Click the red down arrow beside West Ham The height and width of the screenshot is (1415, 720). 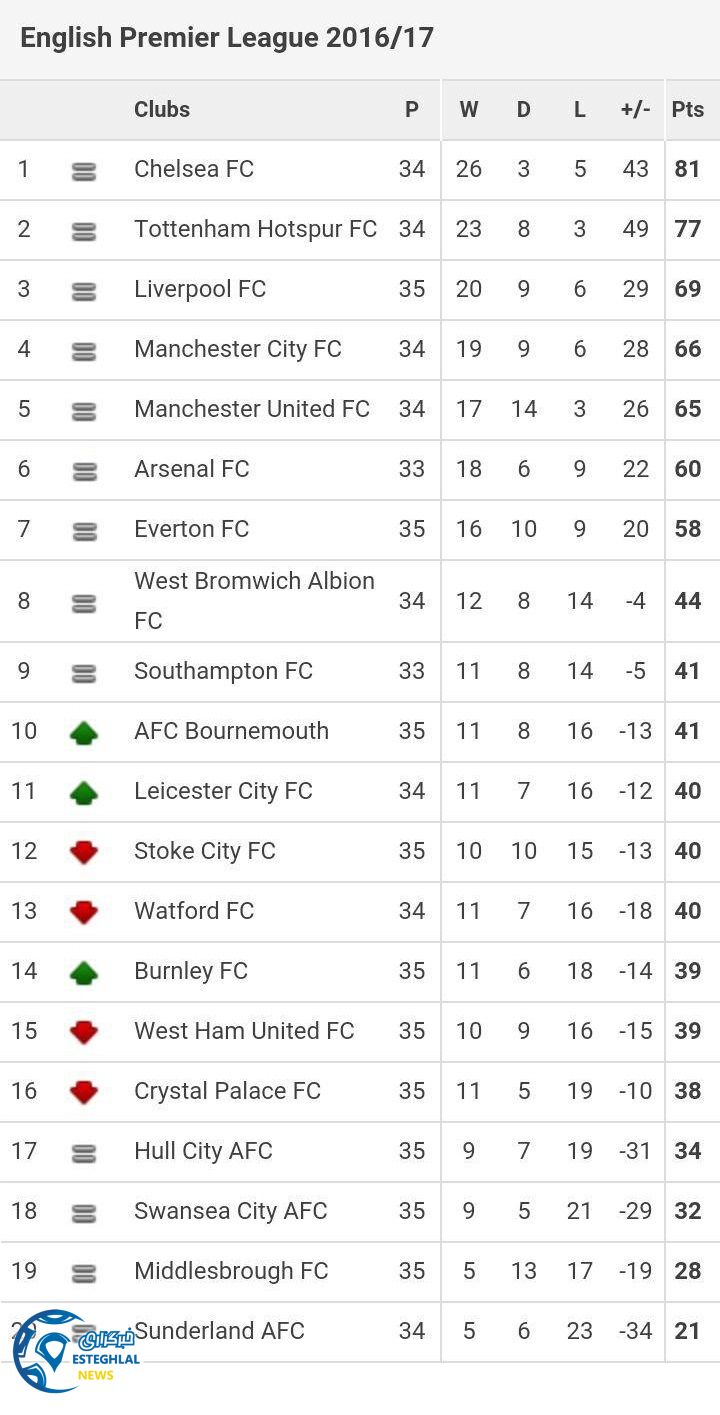84,1032
